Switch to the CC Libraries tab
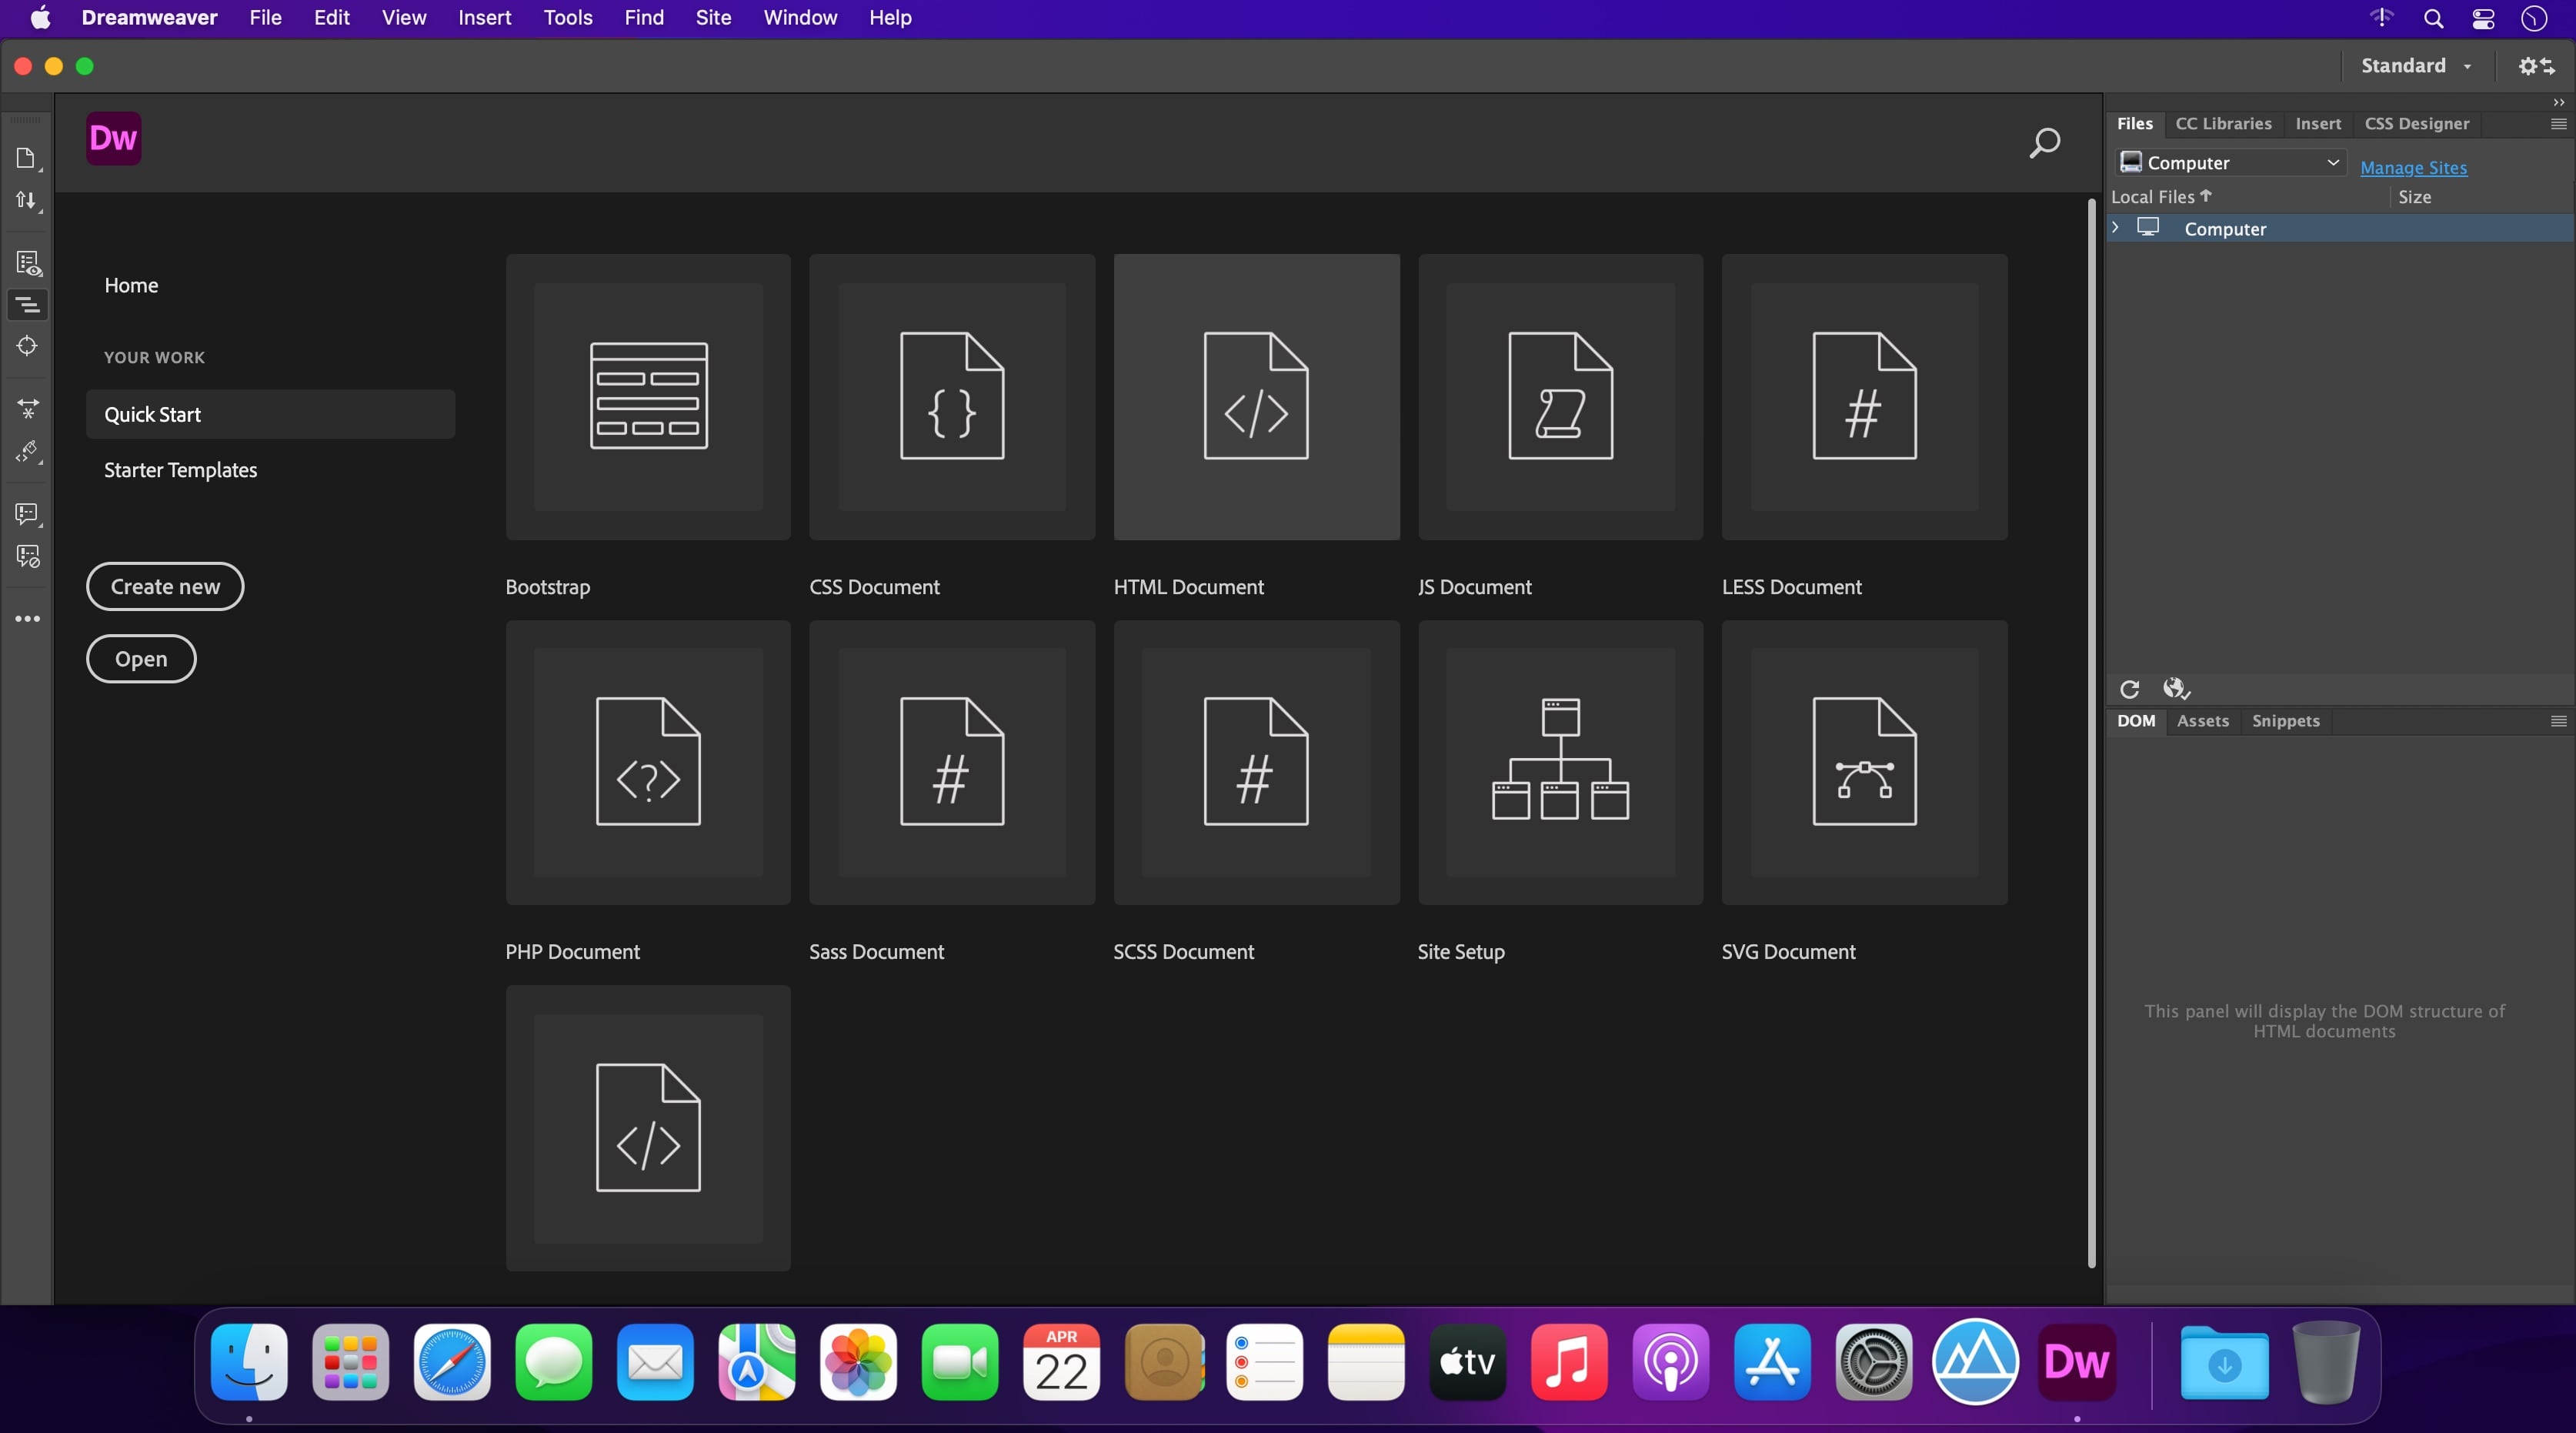Image resolution: width=2576 pixels, height=1433 pixels. 2223,122
